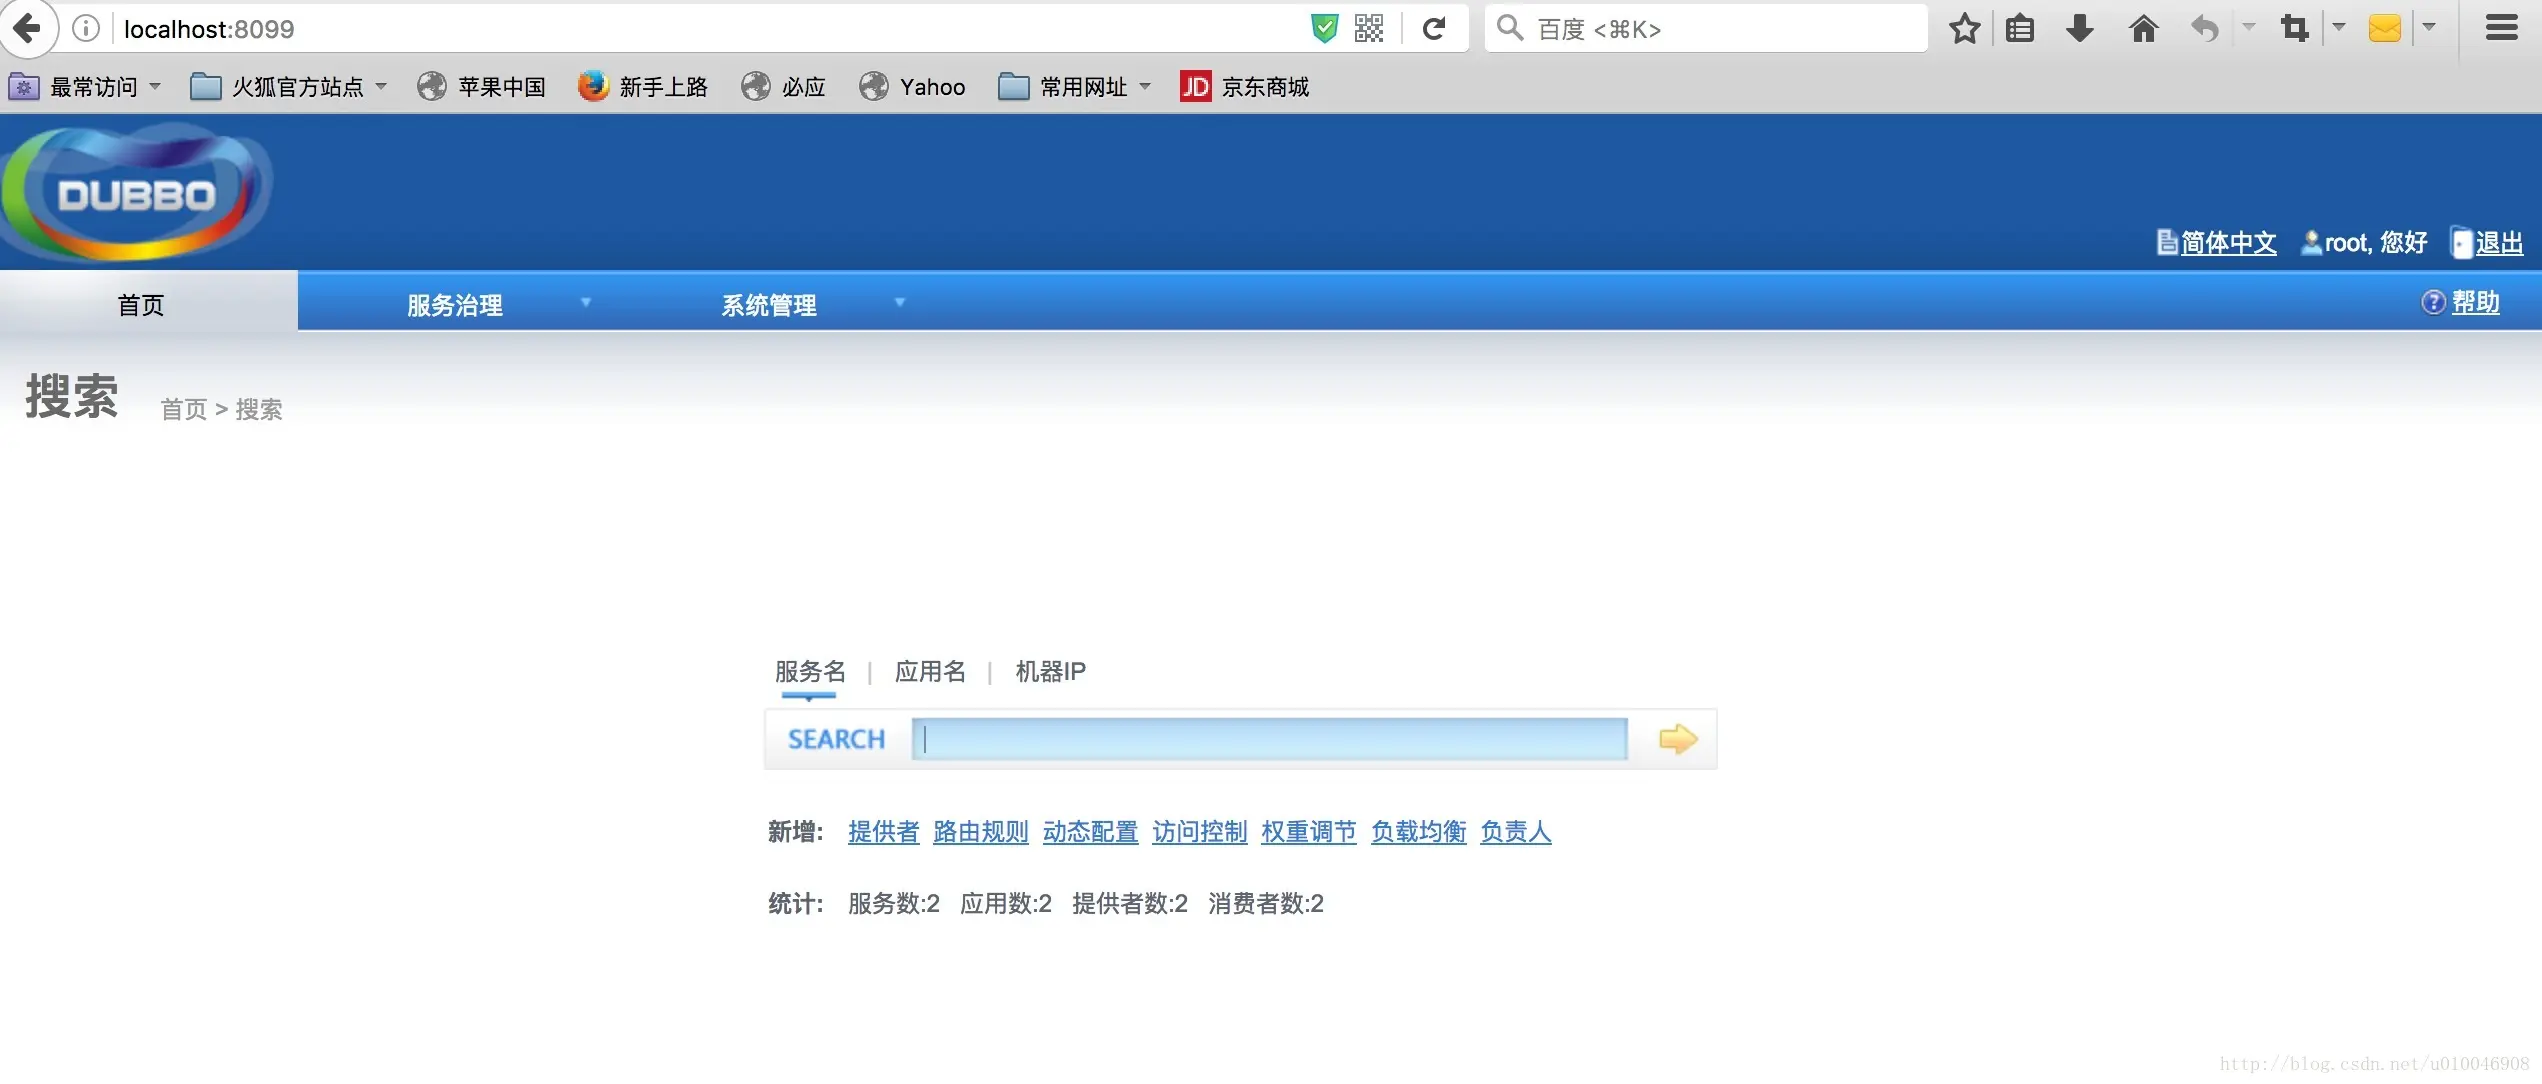The image size is (2542, 1084).
Task: Switch to the 应用名 search tab
Action: click(x=930, y=671)
